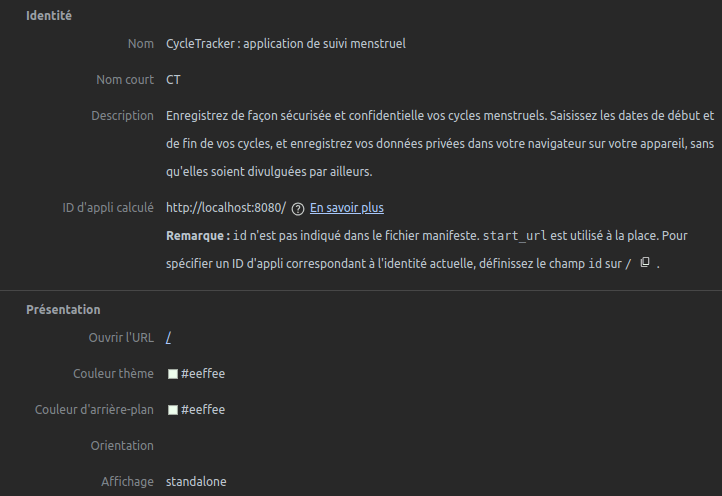Click the 'Remarque :' note text
Image resolution: width=722 pixels, height=496 pixels.
coord(197,236)
